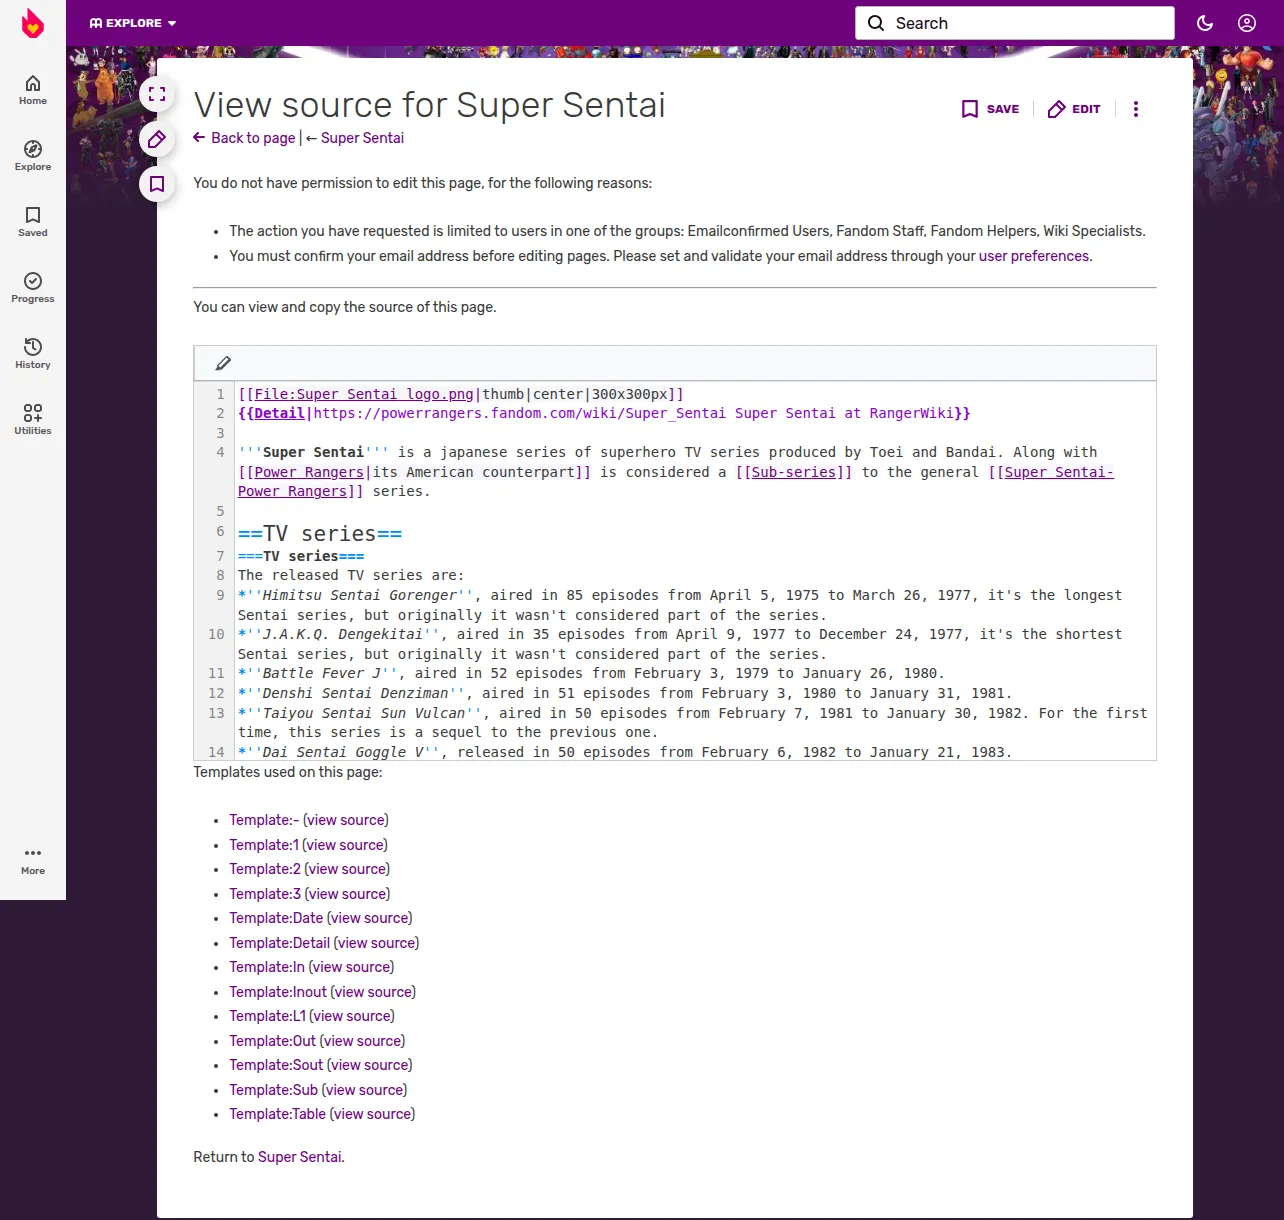Click the fullscreen expand floating icon
This screenshot has height=1220, width=1284.
(157, 94)
